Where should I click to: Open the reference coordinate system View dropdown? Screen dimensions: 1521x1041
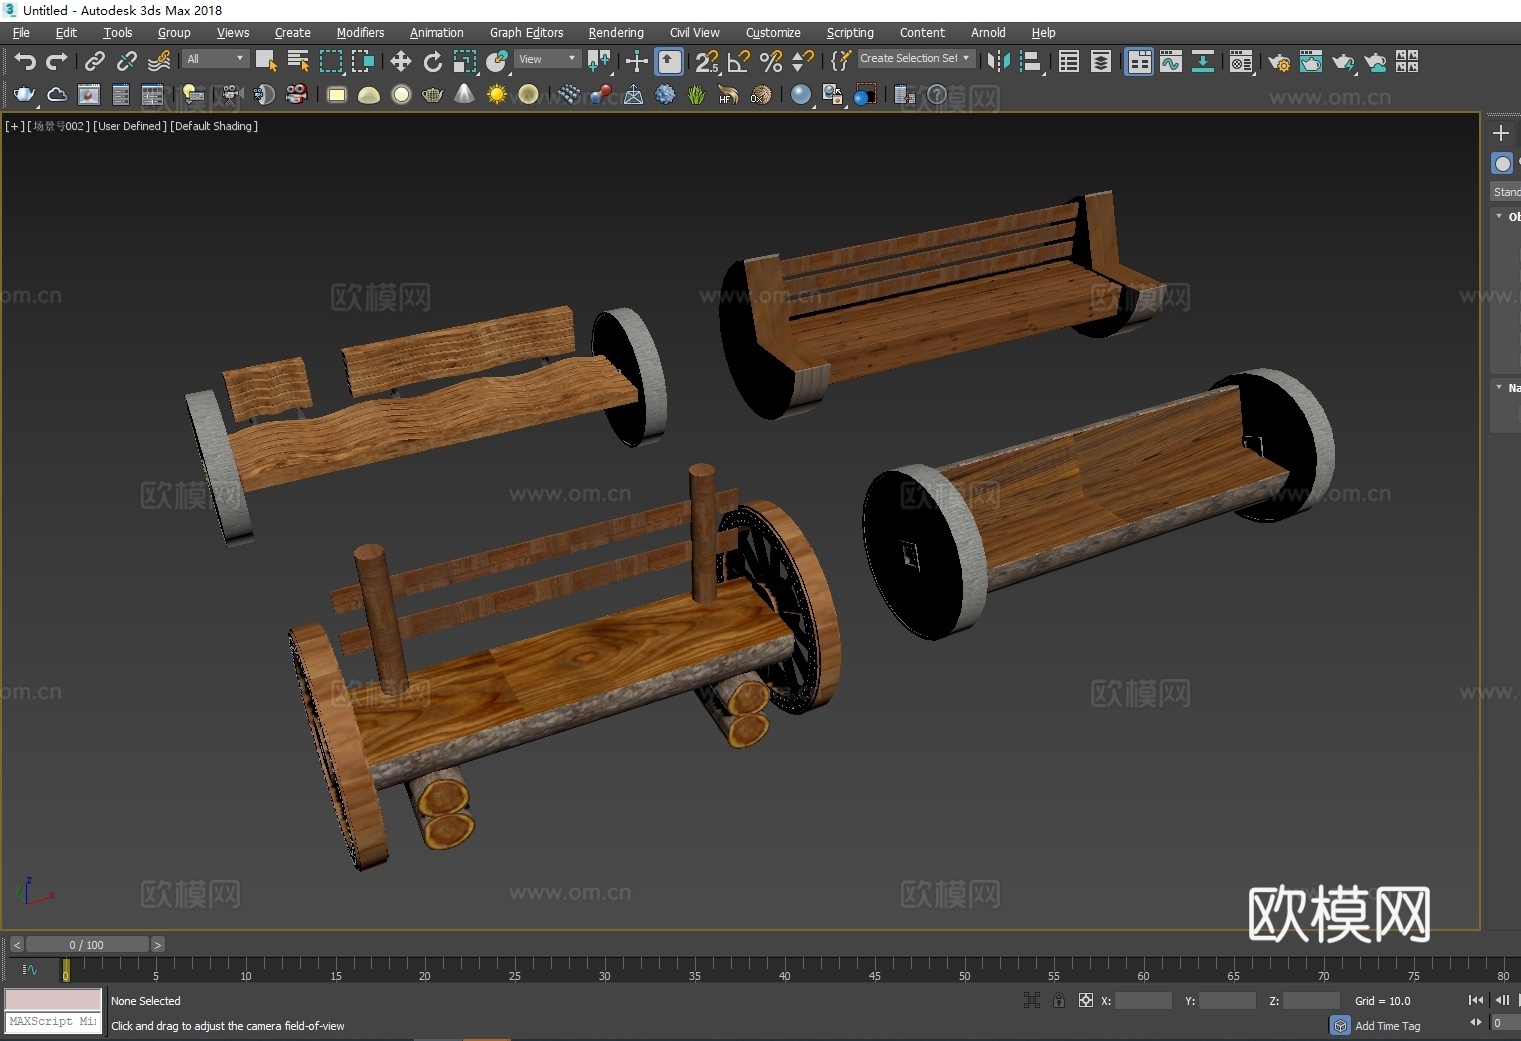(547, 59)
